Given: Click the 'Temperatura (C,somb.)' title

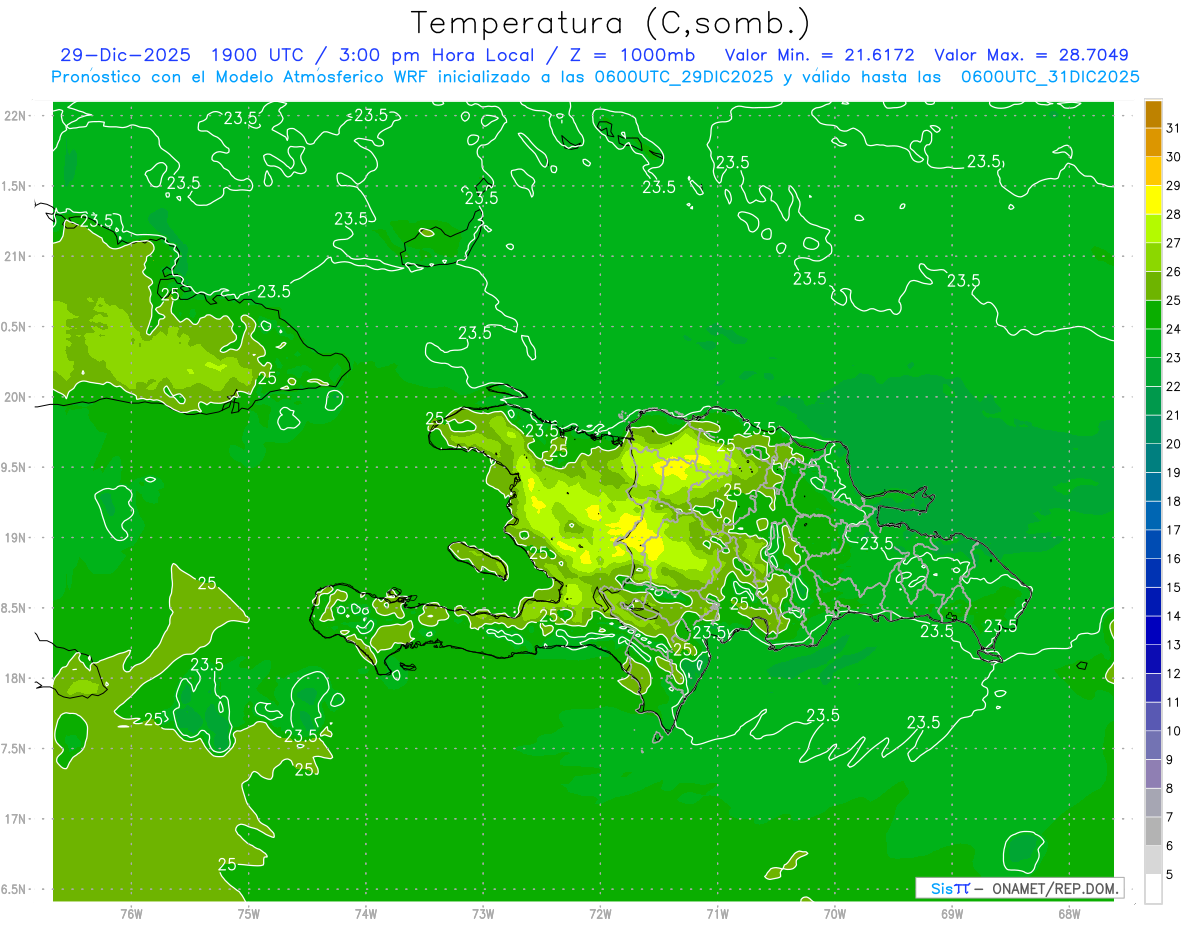Looking at the screenshot, I should coord(610,23).
